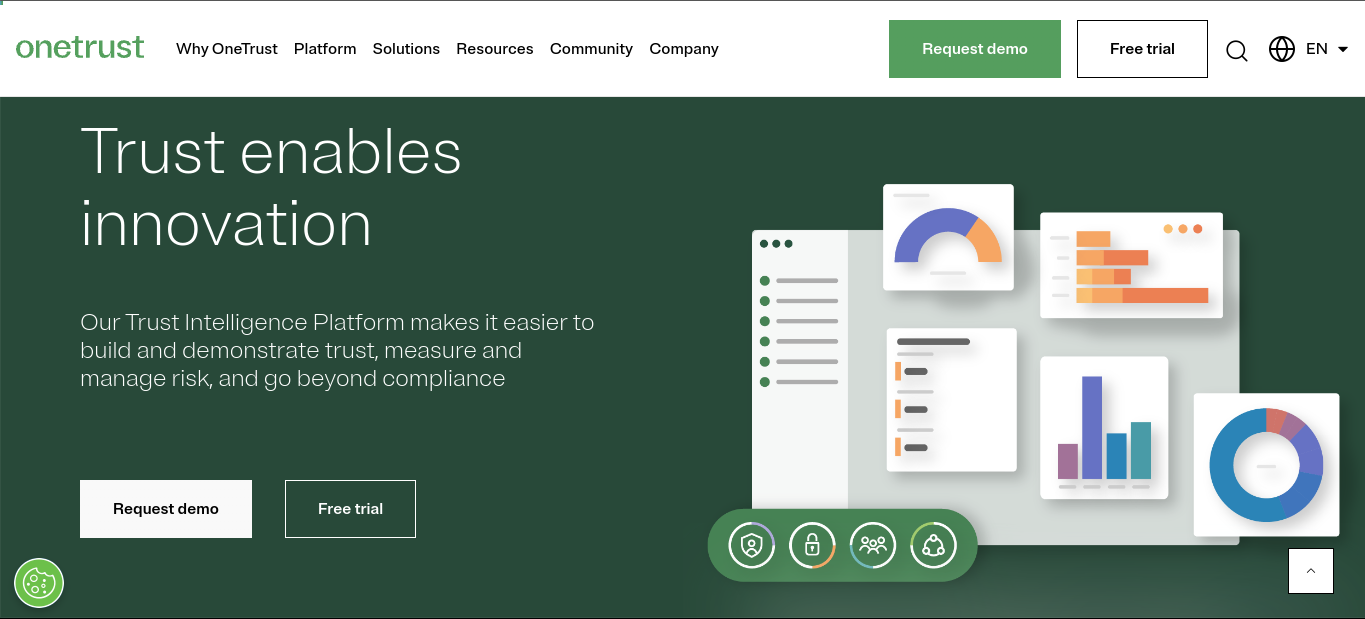Click the orange horizontal bar chart card
Screen dimensions: 1365x619
(x=1131, y=265)
